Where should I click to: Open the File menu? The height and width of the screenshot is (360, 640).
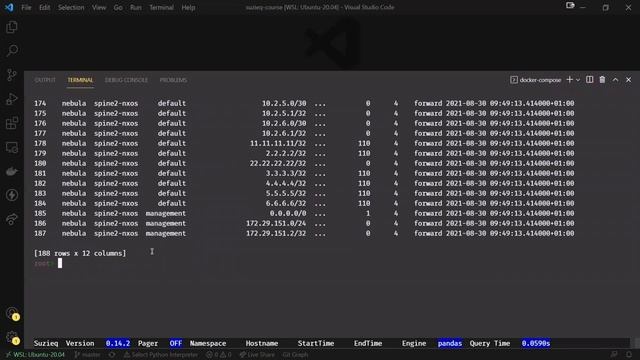[26, 7]
